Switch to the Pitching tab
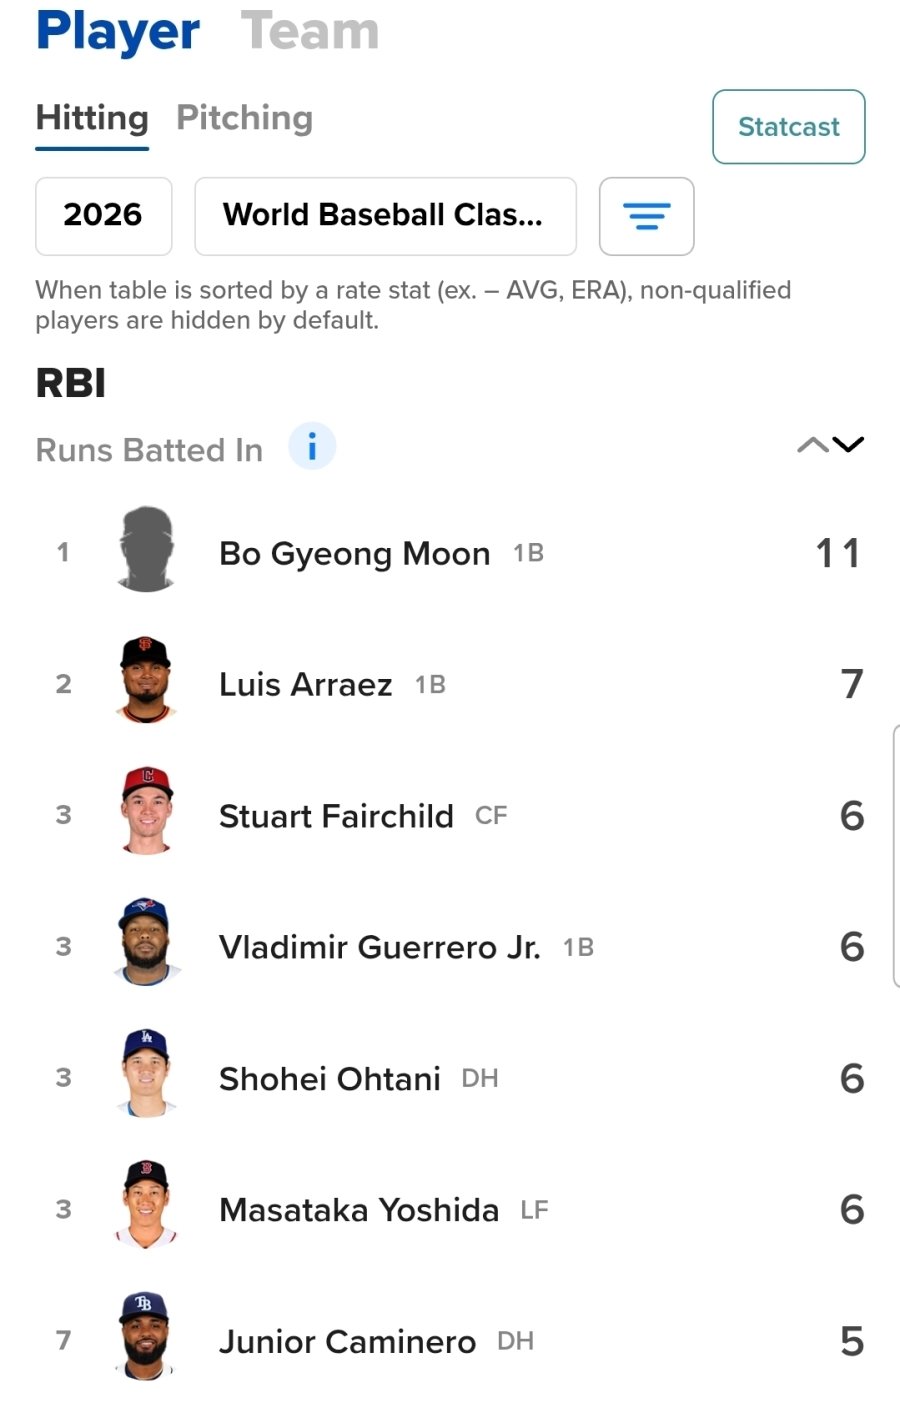Screen dimensions: 900x1403 [x=244, y=118]
